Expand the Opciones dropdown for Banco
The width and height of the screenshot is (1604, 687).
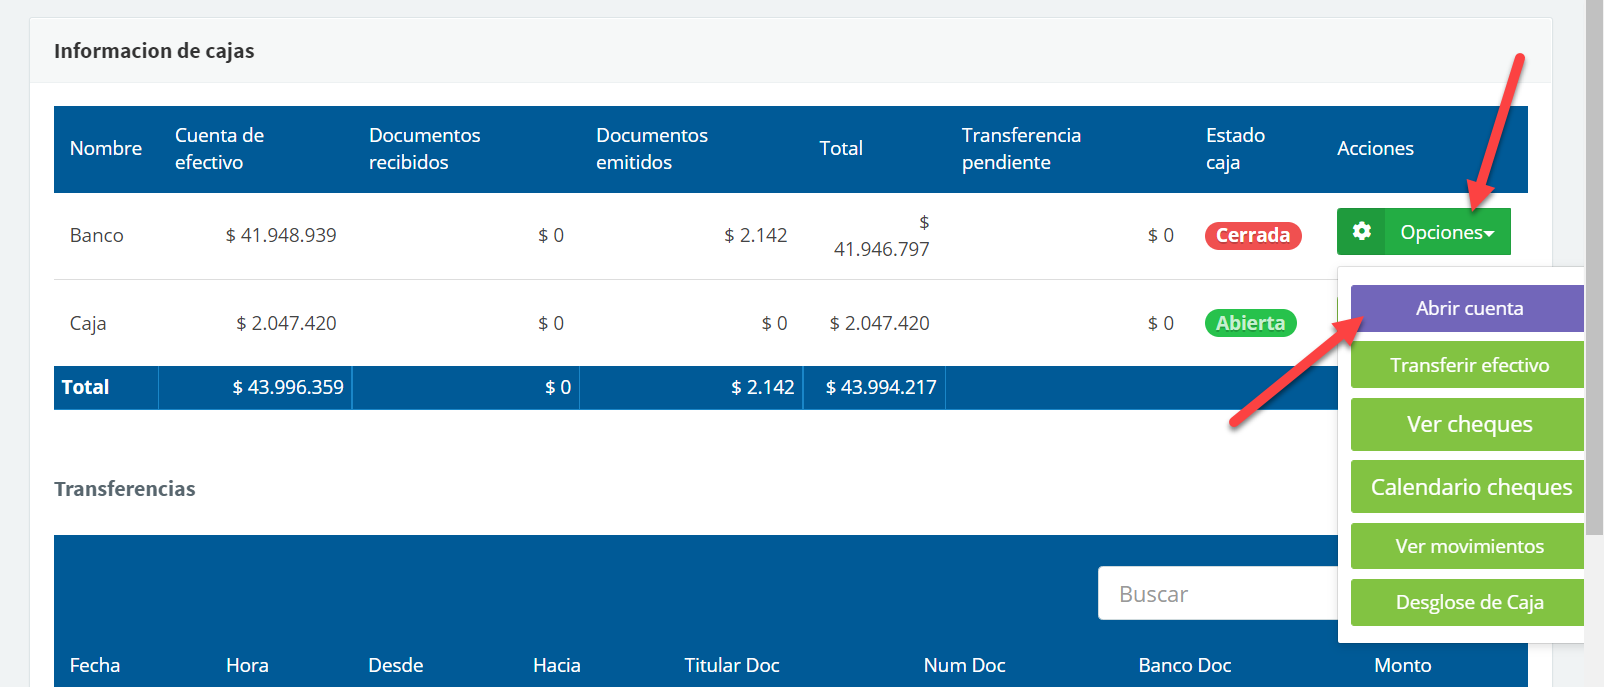pos(1446,232)
